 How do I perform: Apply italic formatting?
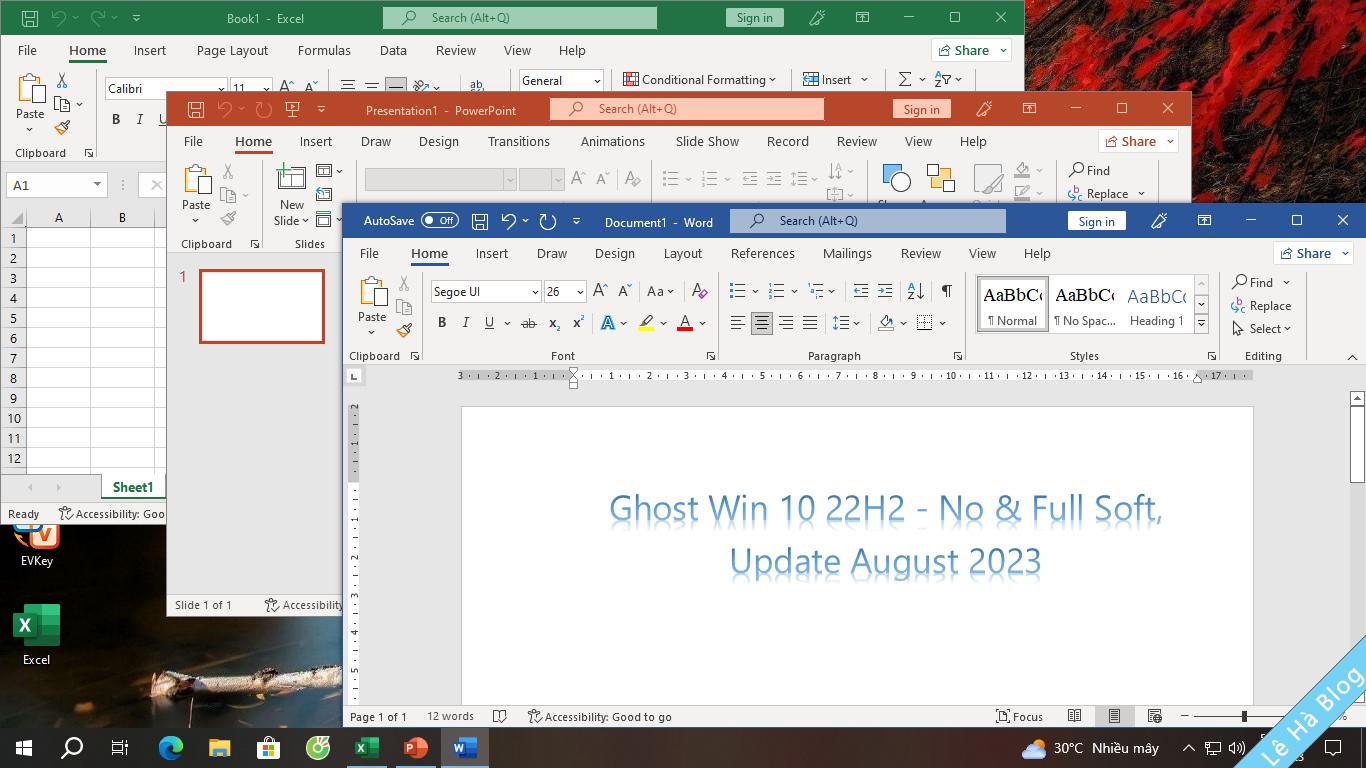tap(465, 322)
